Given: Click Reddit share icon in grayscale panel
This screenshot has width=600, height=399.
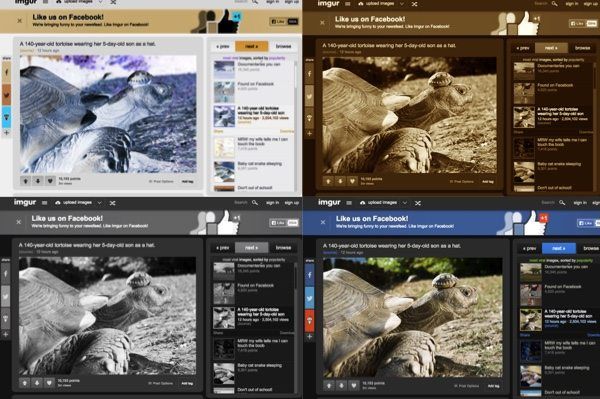Looking at the screenshot, I should tap(6, 319).
